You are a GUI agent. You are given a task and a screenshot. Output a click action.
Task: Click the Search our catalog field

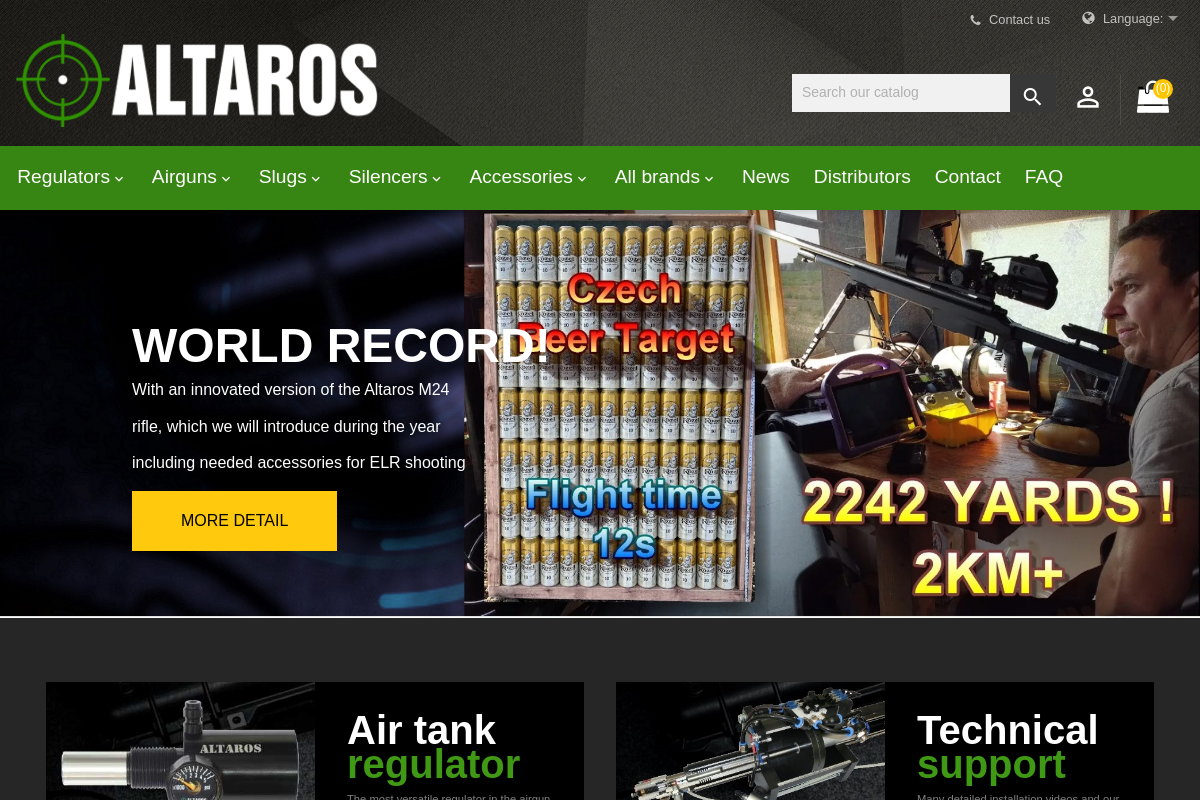901,93
